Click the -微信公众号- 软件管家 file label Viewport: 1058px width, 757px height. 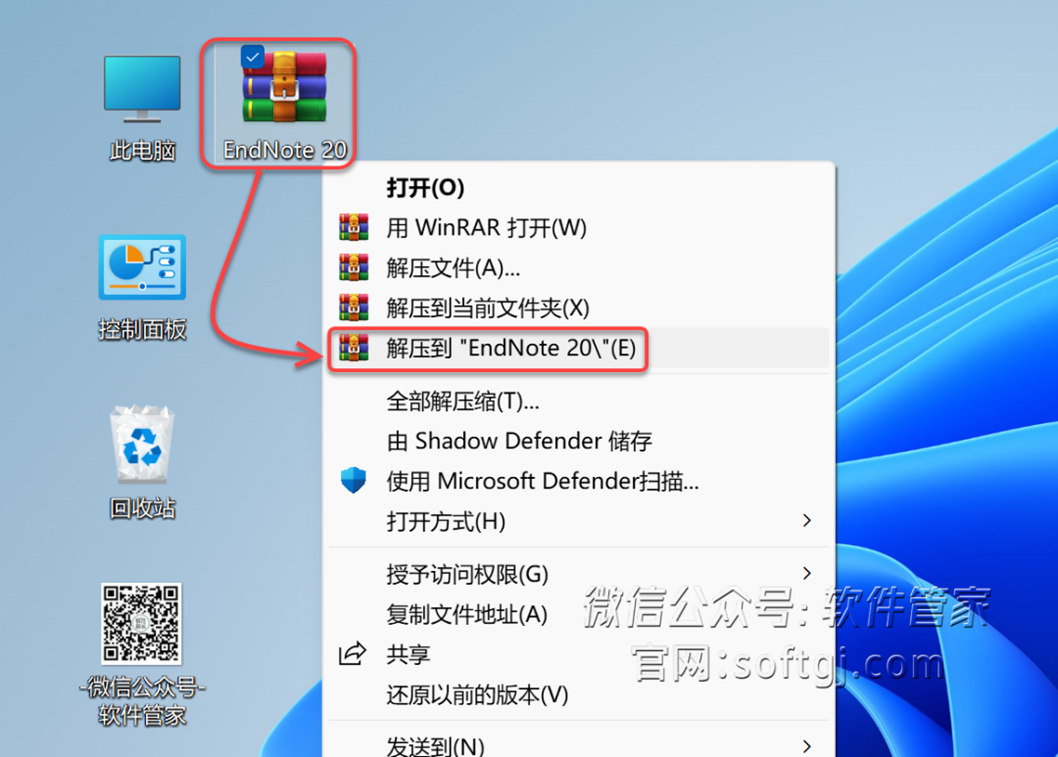142,701
